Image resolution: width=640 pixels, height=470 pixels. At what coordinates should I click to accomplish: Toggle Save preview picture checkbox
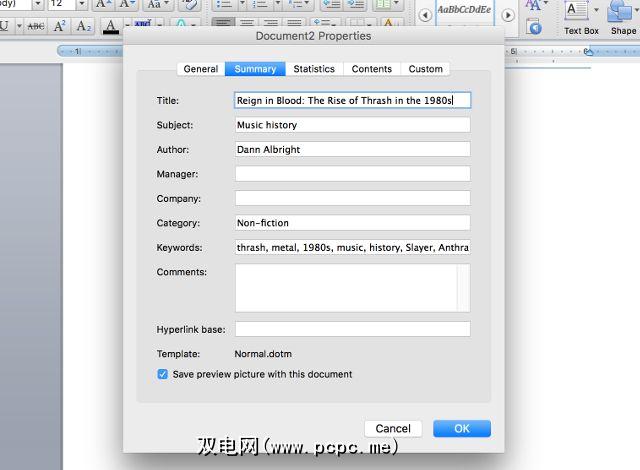click(162, 374)
